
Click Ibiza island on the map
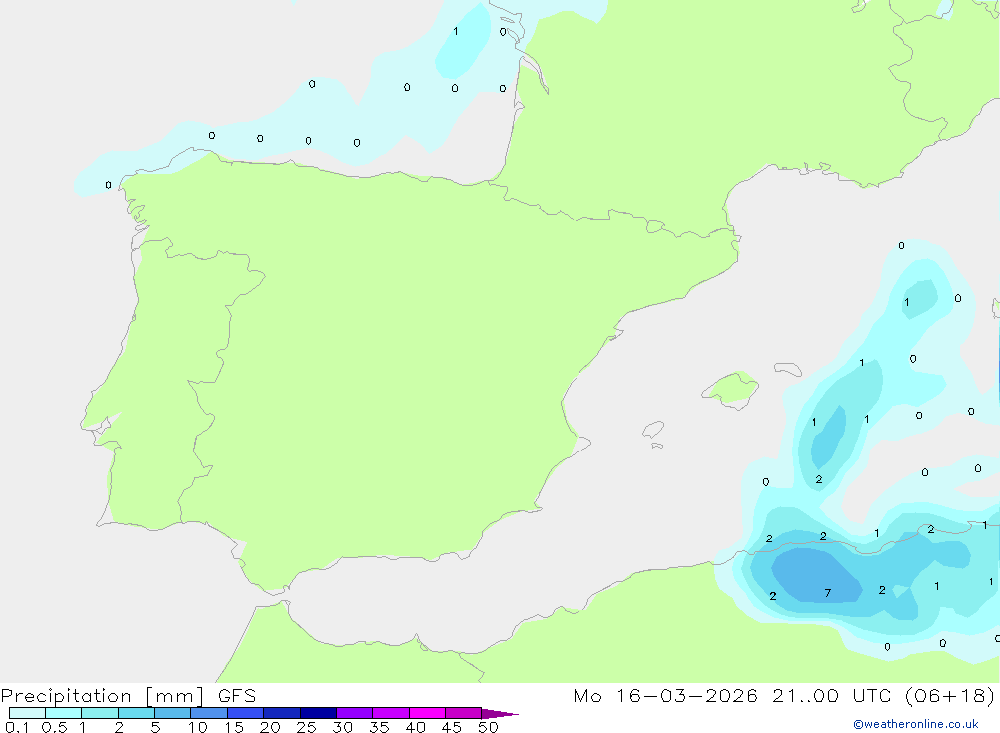(x=653, y=429)
